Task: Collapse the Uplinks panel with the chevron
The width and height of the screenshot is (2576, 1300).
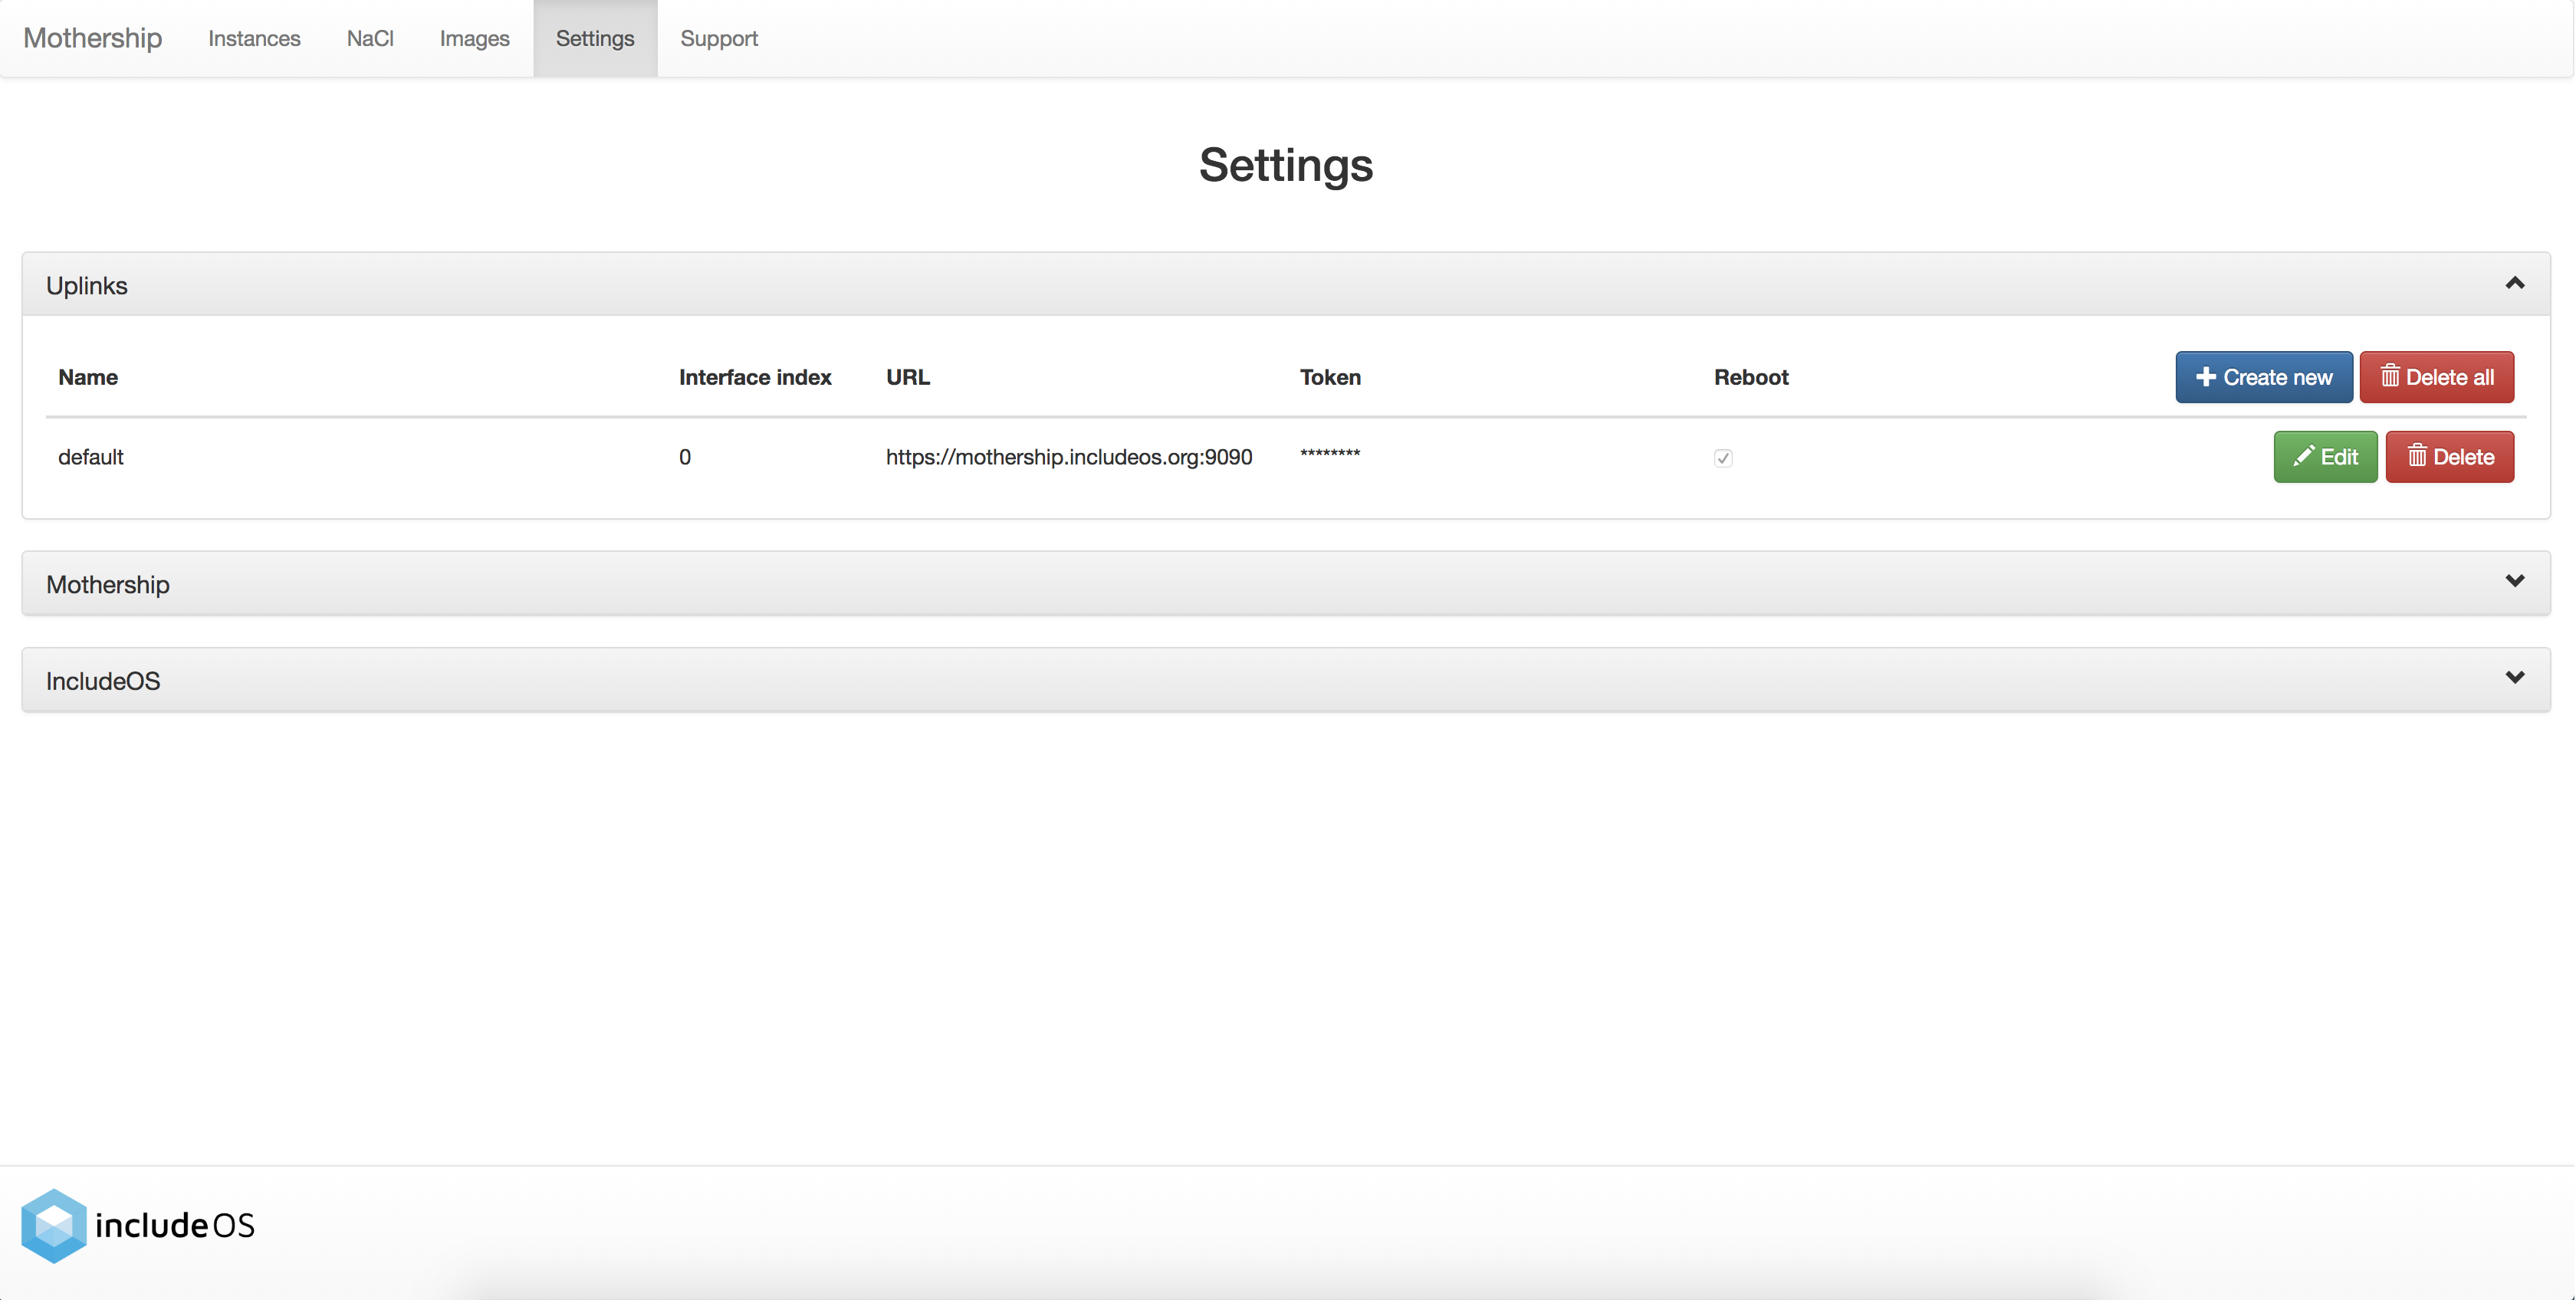Action: [x=2514, y=284]
